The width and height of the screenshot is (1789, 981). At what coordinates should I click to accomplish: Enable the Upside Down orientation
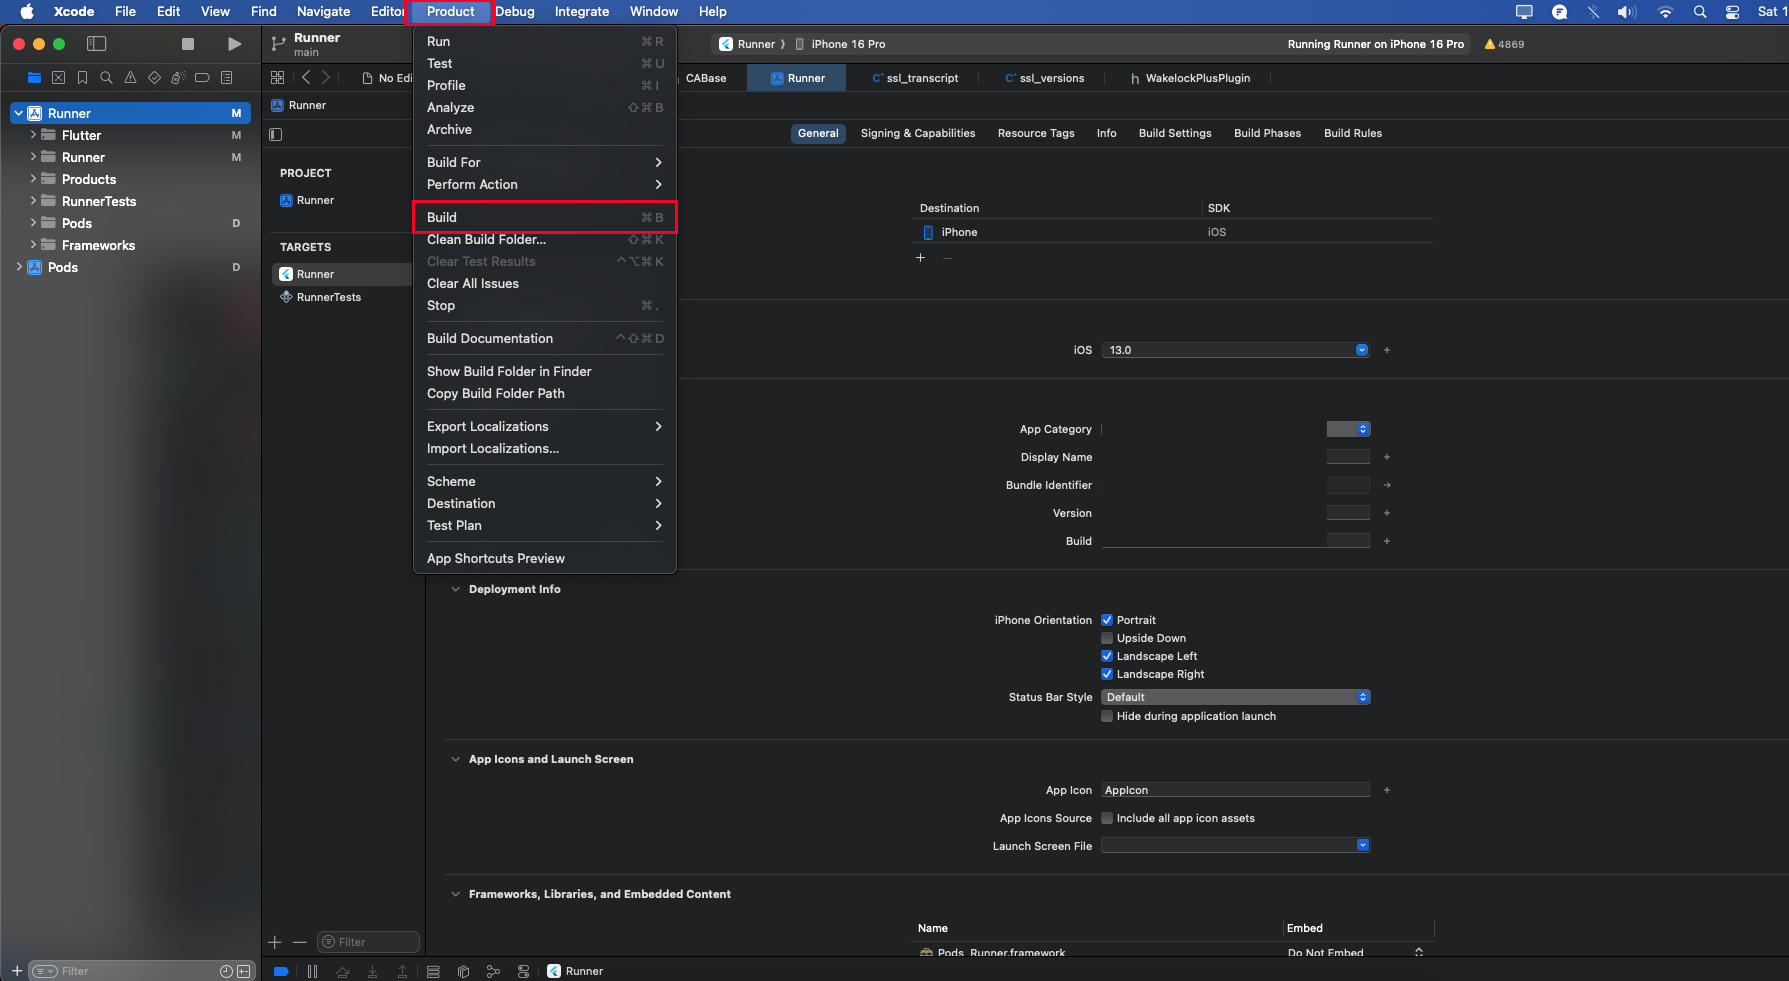click(1107, 638)
